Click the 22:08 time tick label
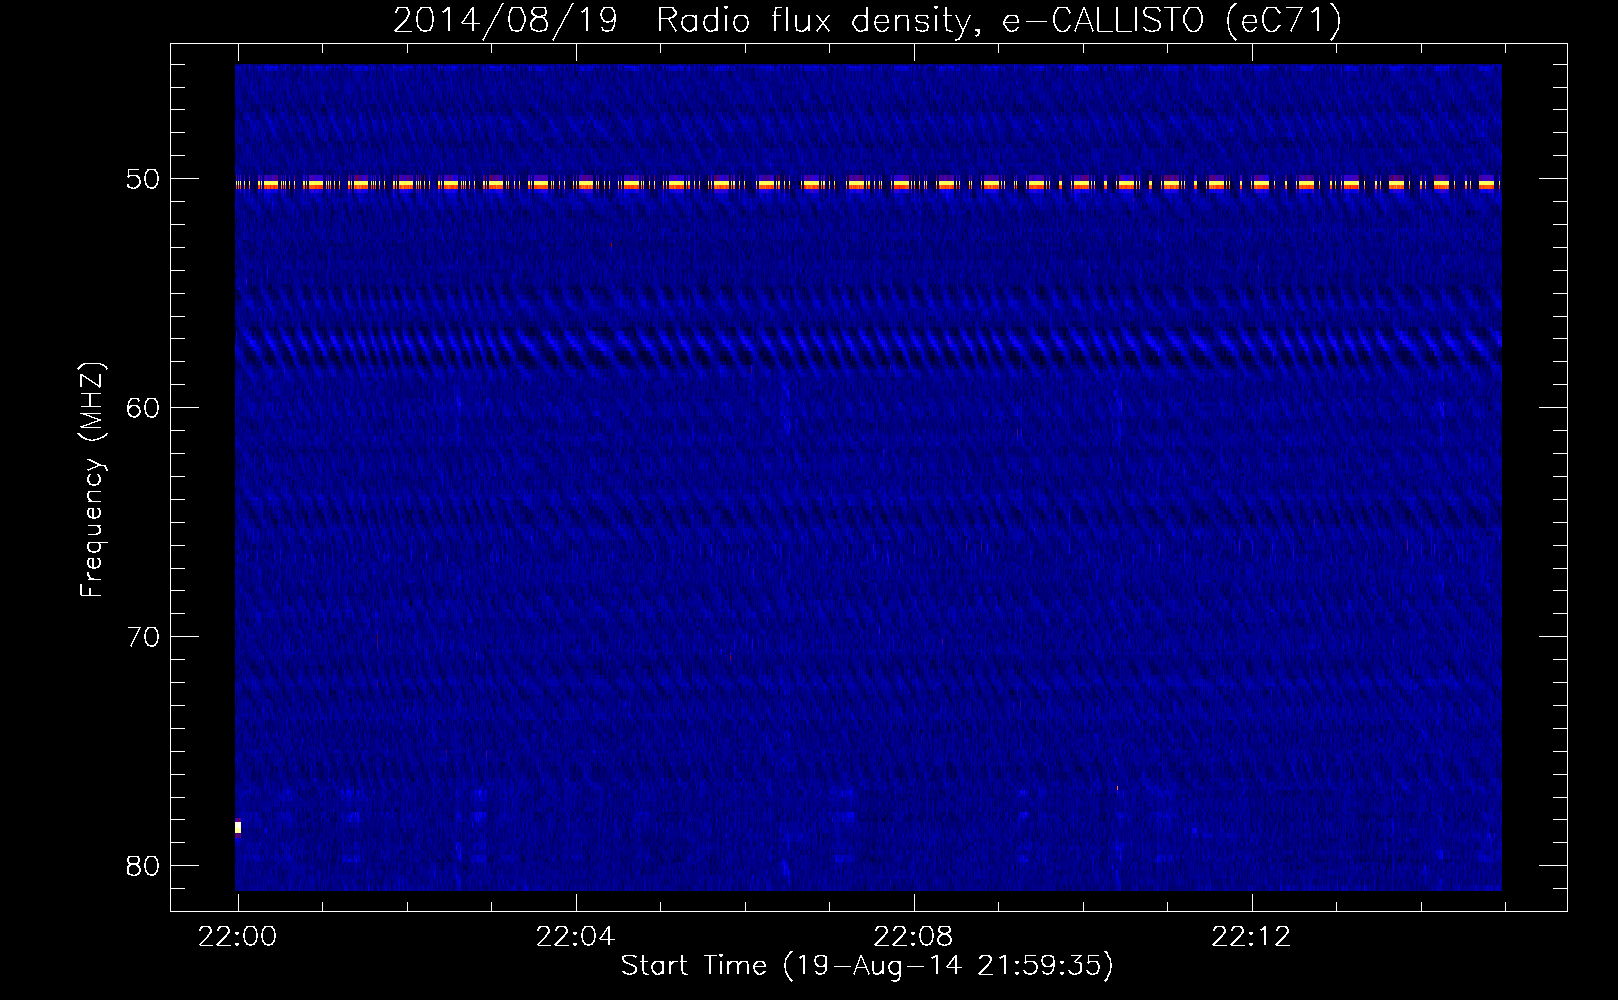This screenshot has width=1618, height=1000. tap(913, 936)
